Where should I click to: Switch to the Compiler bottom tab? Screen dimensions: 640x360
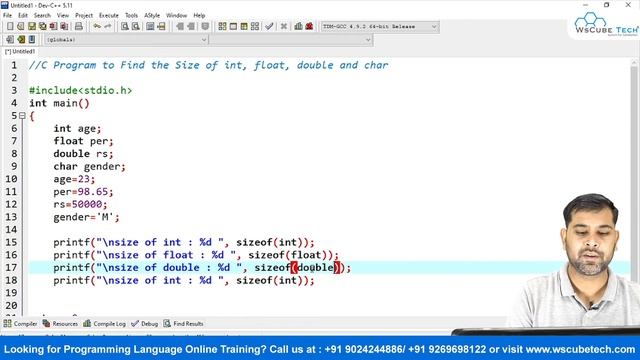pyautogui.click(x=20, y=324)
